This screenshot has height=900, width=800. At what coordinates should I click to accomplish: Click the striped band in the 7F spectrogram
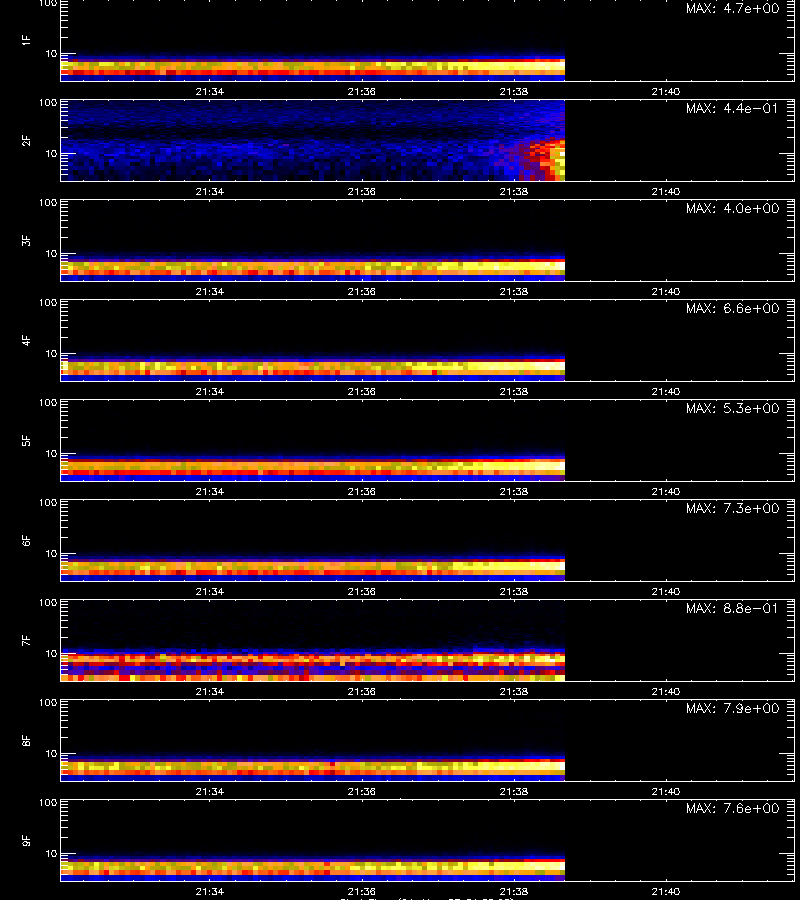coord(313,666)
